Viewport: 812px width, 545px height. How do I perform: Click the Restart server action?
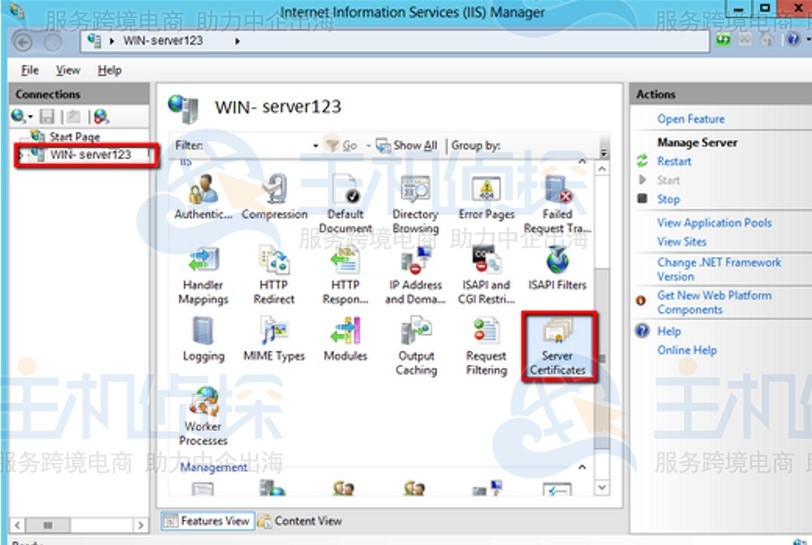(674, 161)
